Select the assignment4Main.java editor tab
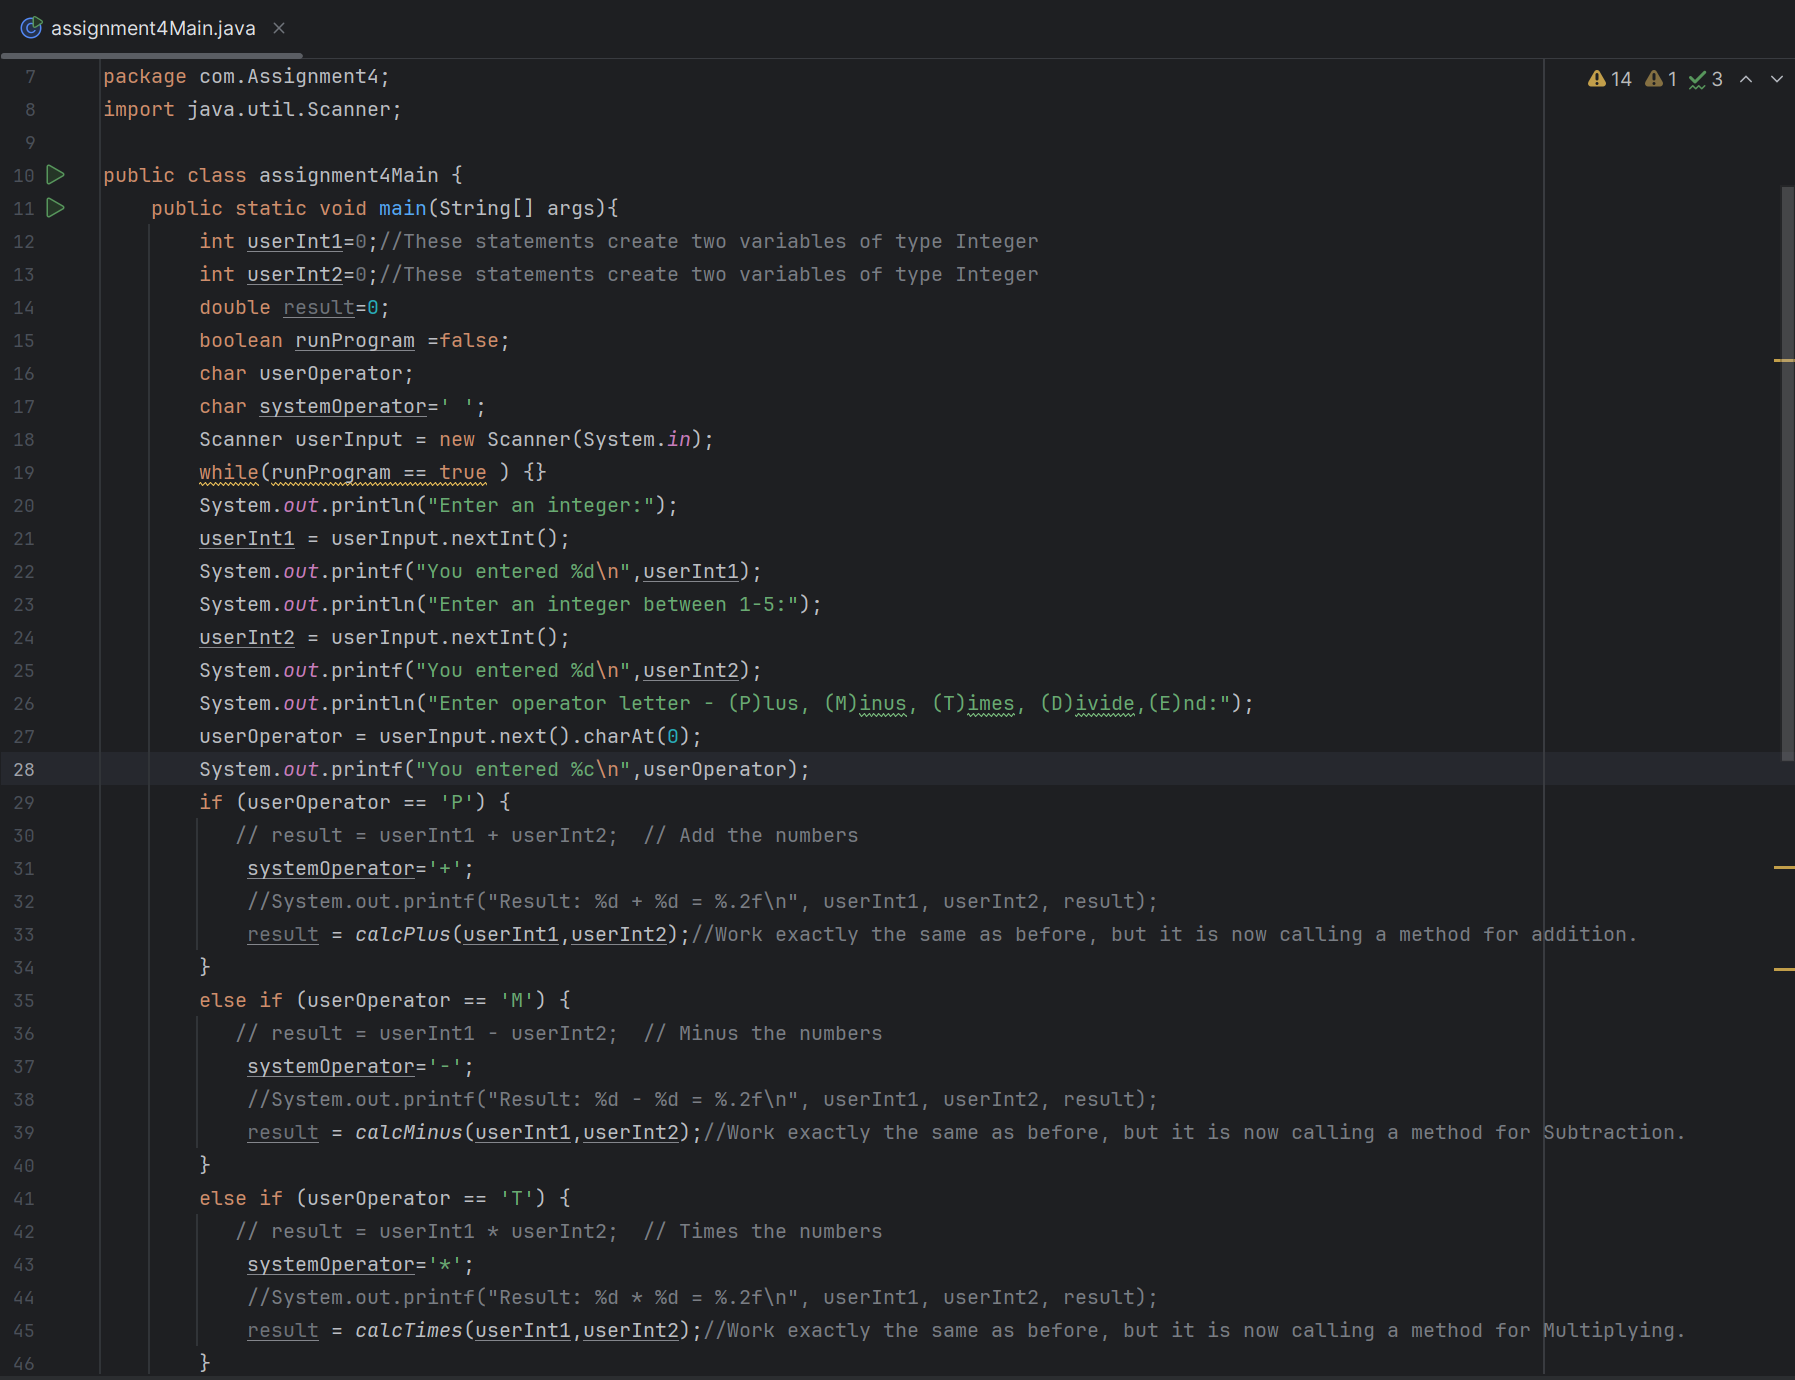 [152, 28]
